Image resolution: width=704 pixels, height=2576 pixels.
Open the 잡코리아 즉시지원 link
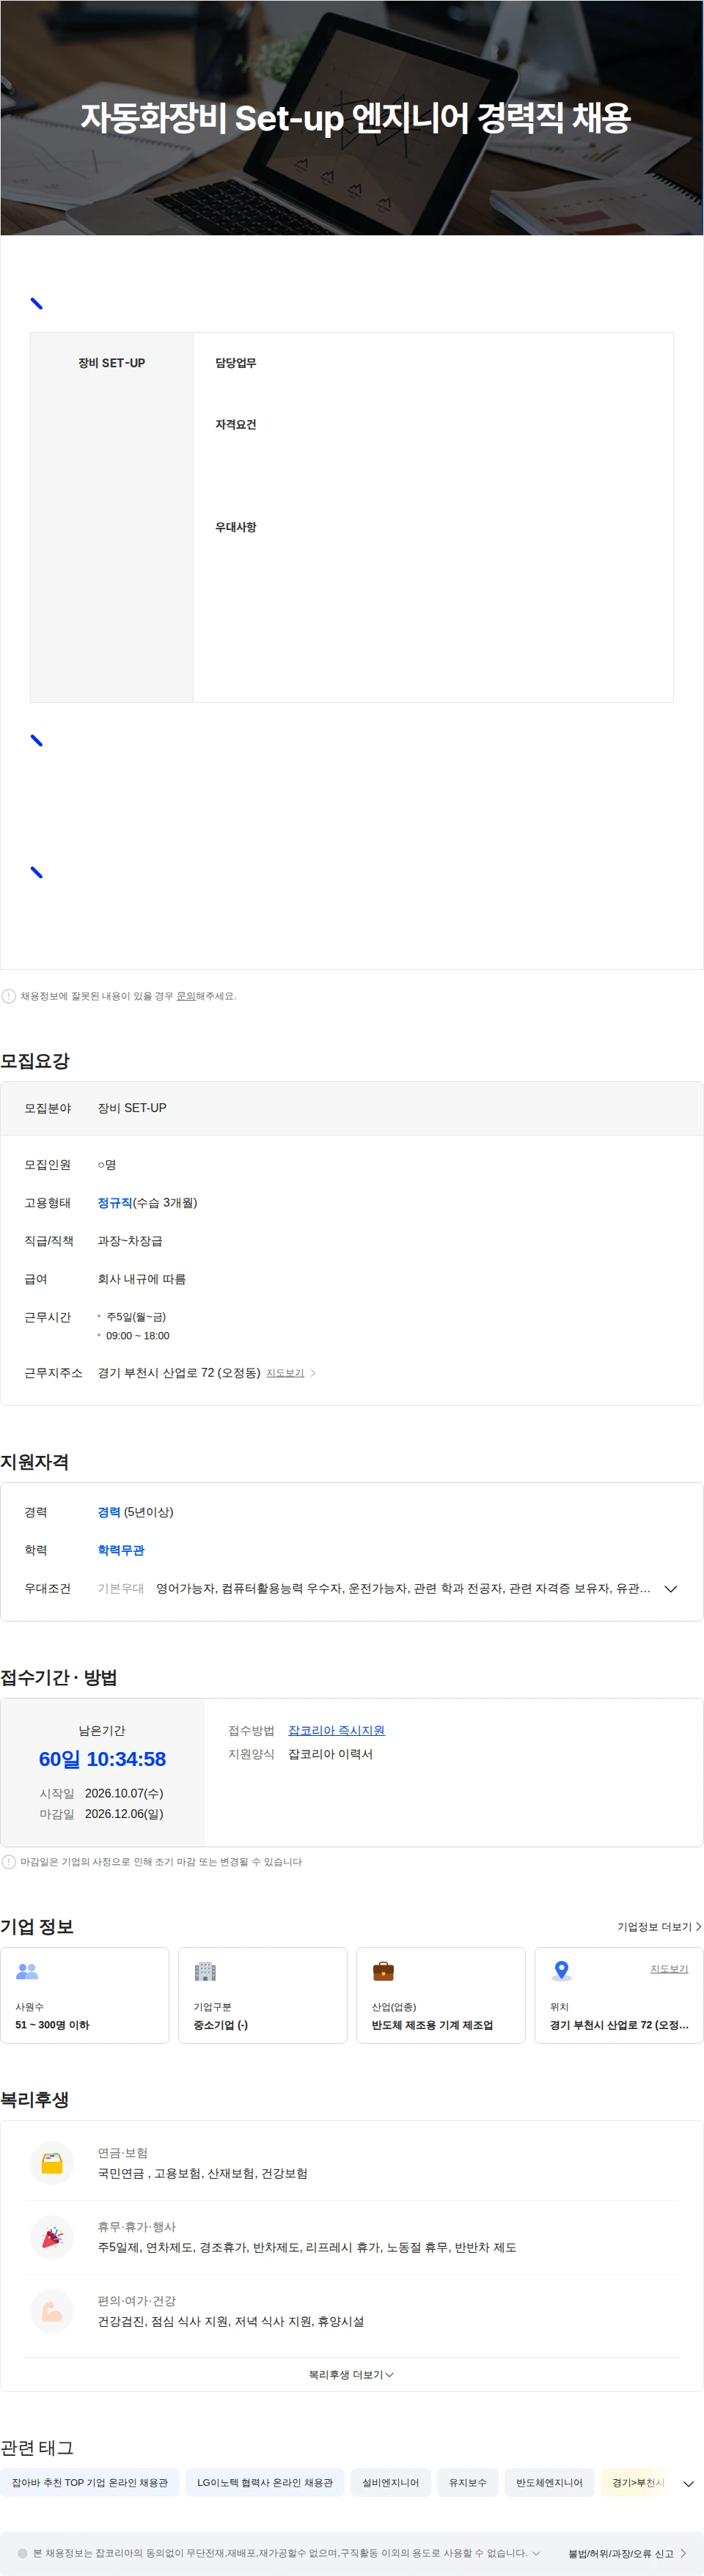pyautogui.click(x=336, y=1730)
